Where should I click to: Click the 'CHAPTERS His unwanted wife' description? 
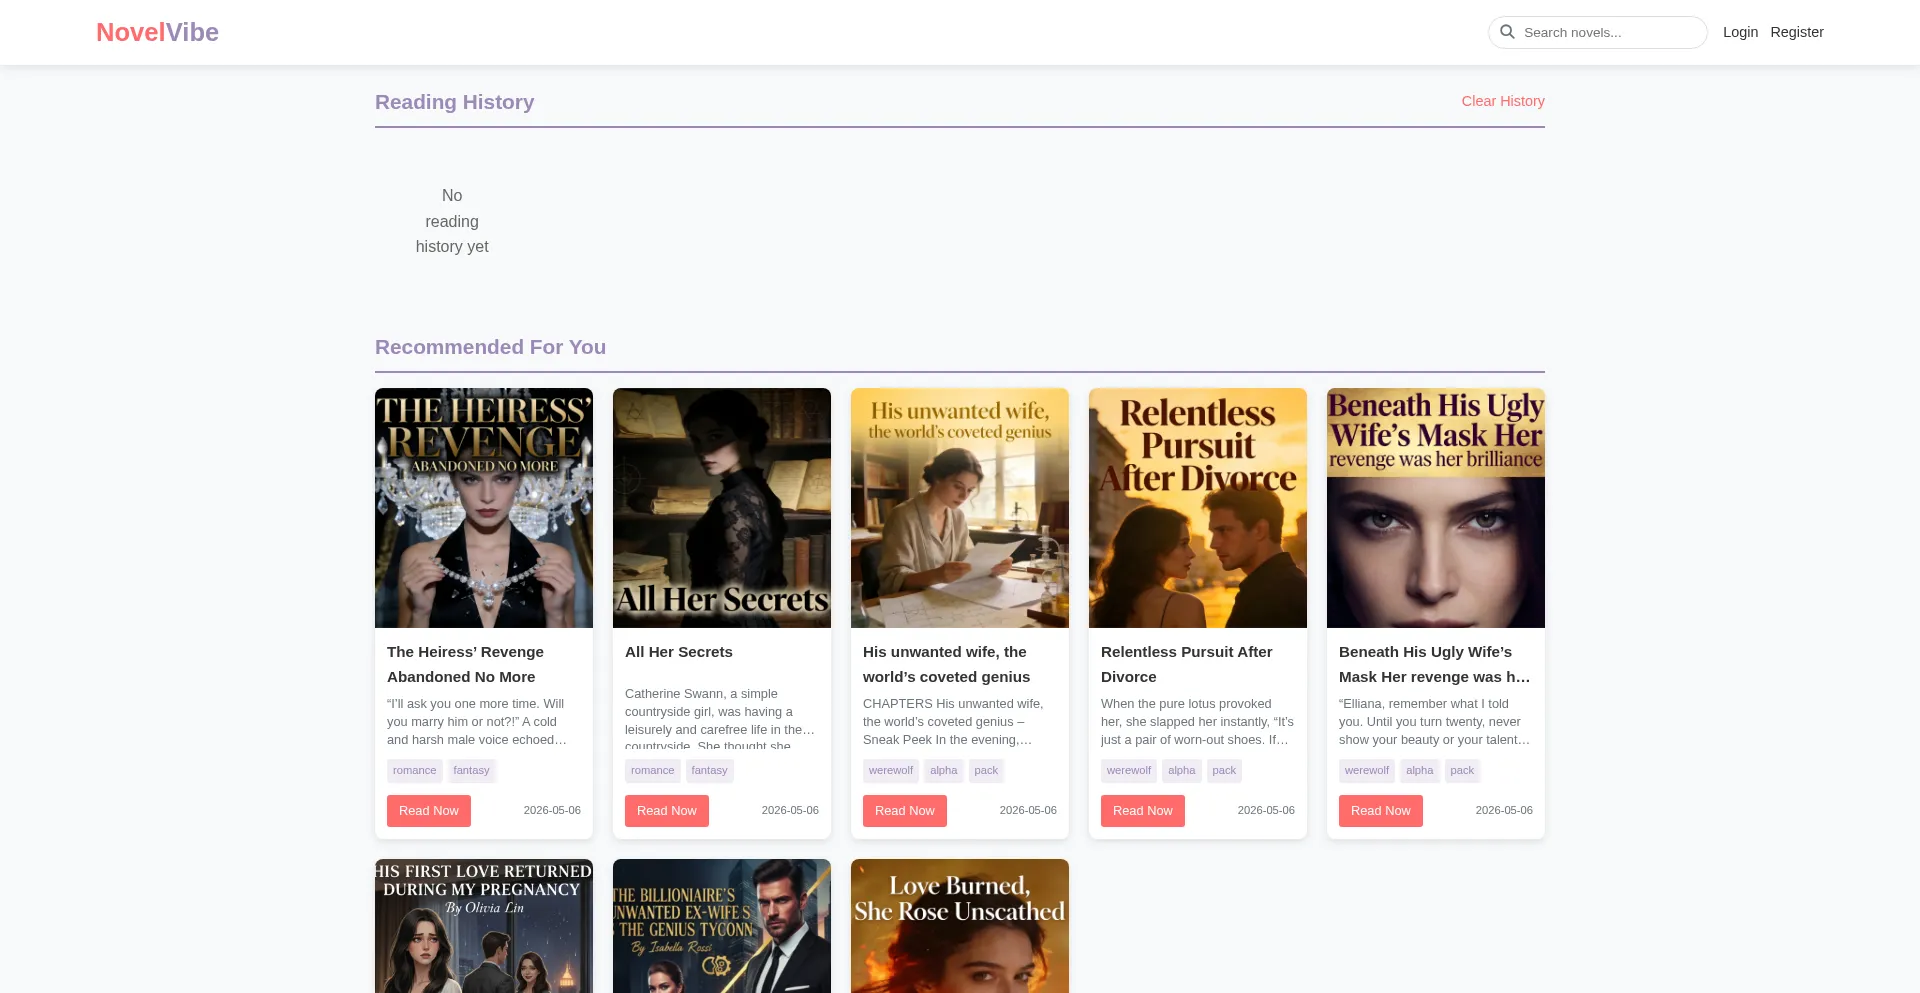pyautogui.click(x=960, y=722)
